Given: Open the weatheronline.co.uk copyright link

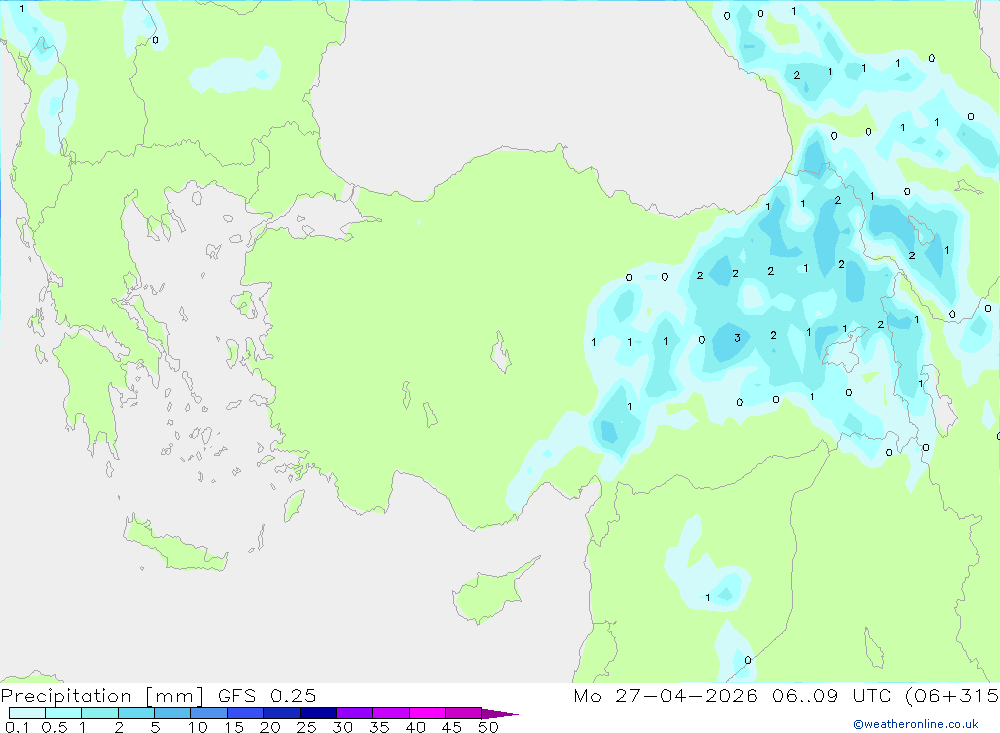Looking at the screenshot, I should (916, 724).
